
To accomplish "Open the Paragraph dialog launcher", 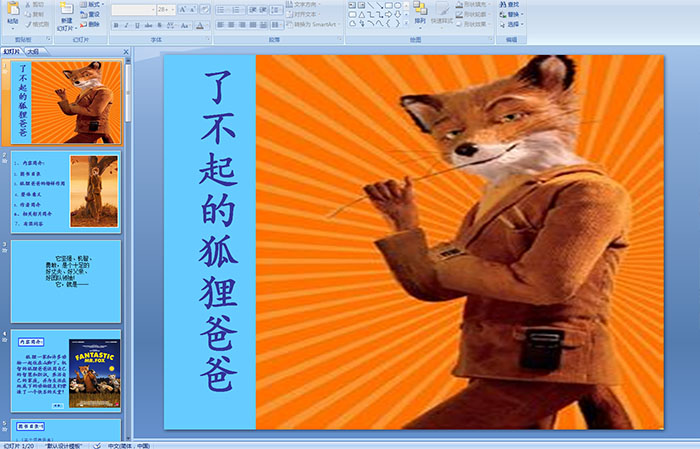I will click(x=340, y=40).
